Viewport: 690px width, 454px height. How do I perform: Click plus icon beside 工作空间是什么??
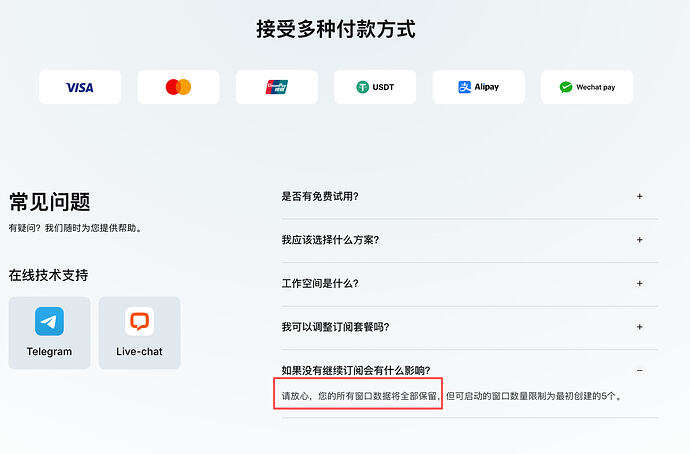coord(640,284)
